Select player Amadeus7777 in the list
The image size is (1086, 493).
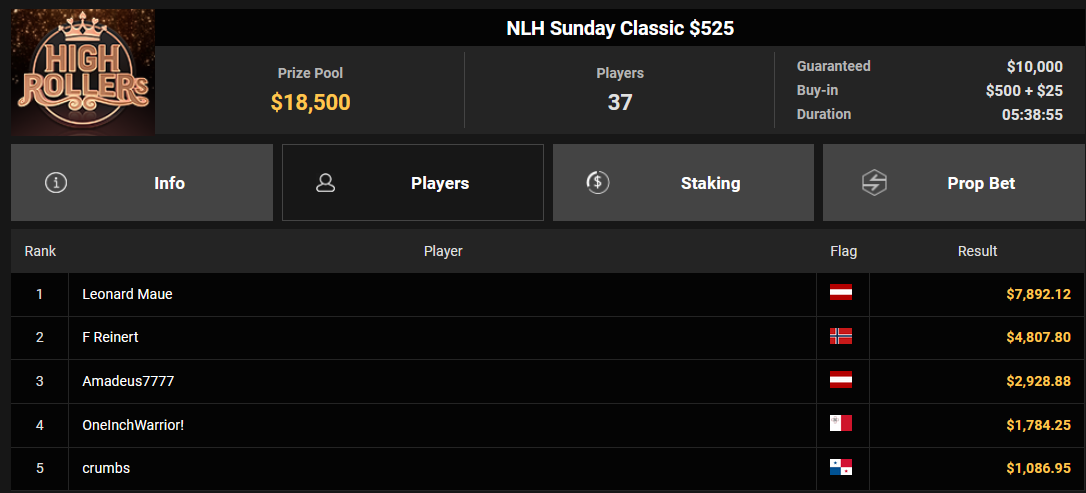coord(128,381)
